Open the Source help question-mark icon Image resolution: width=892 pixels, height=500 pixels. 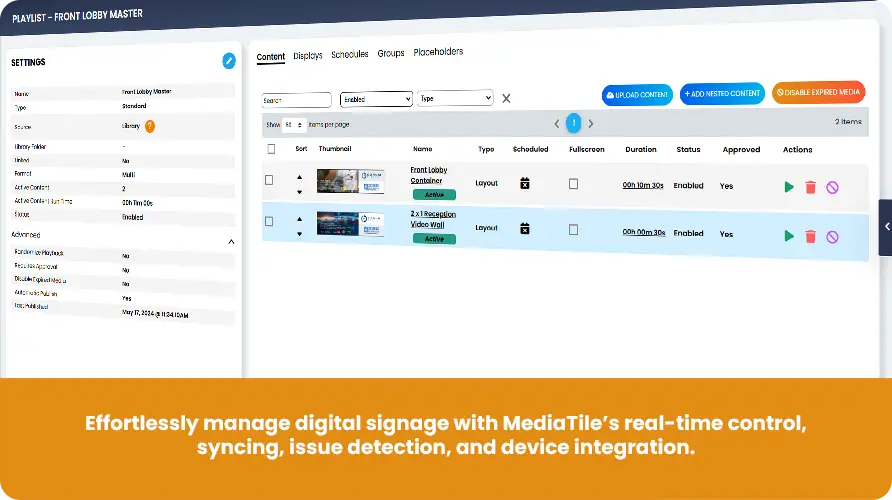coord(150,126)
